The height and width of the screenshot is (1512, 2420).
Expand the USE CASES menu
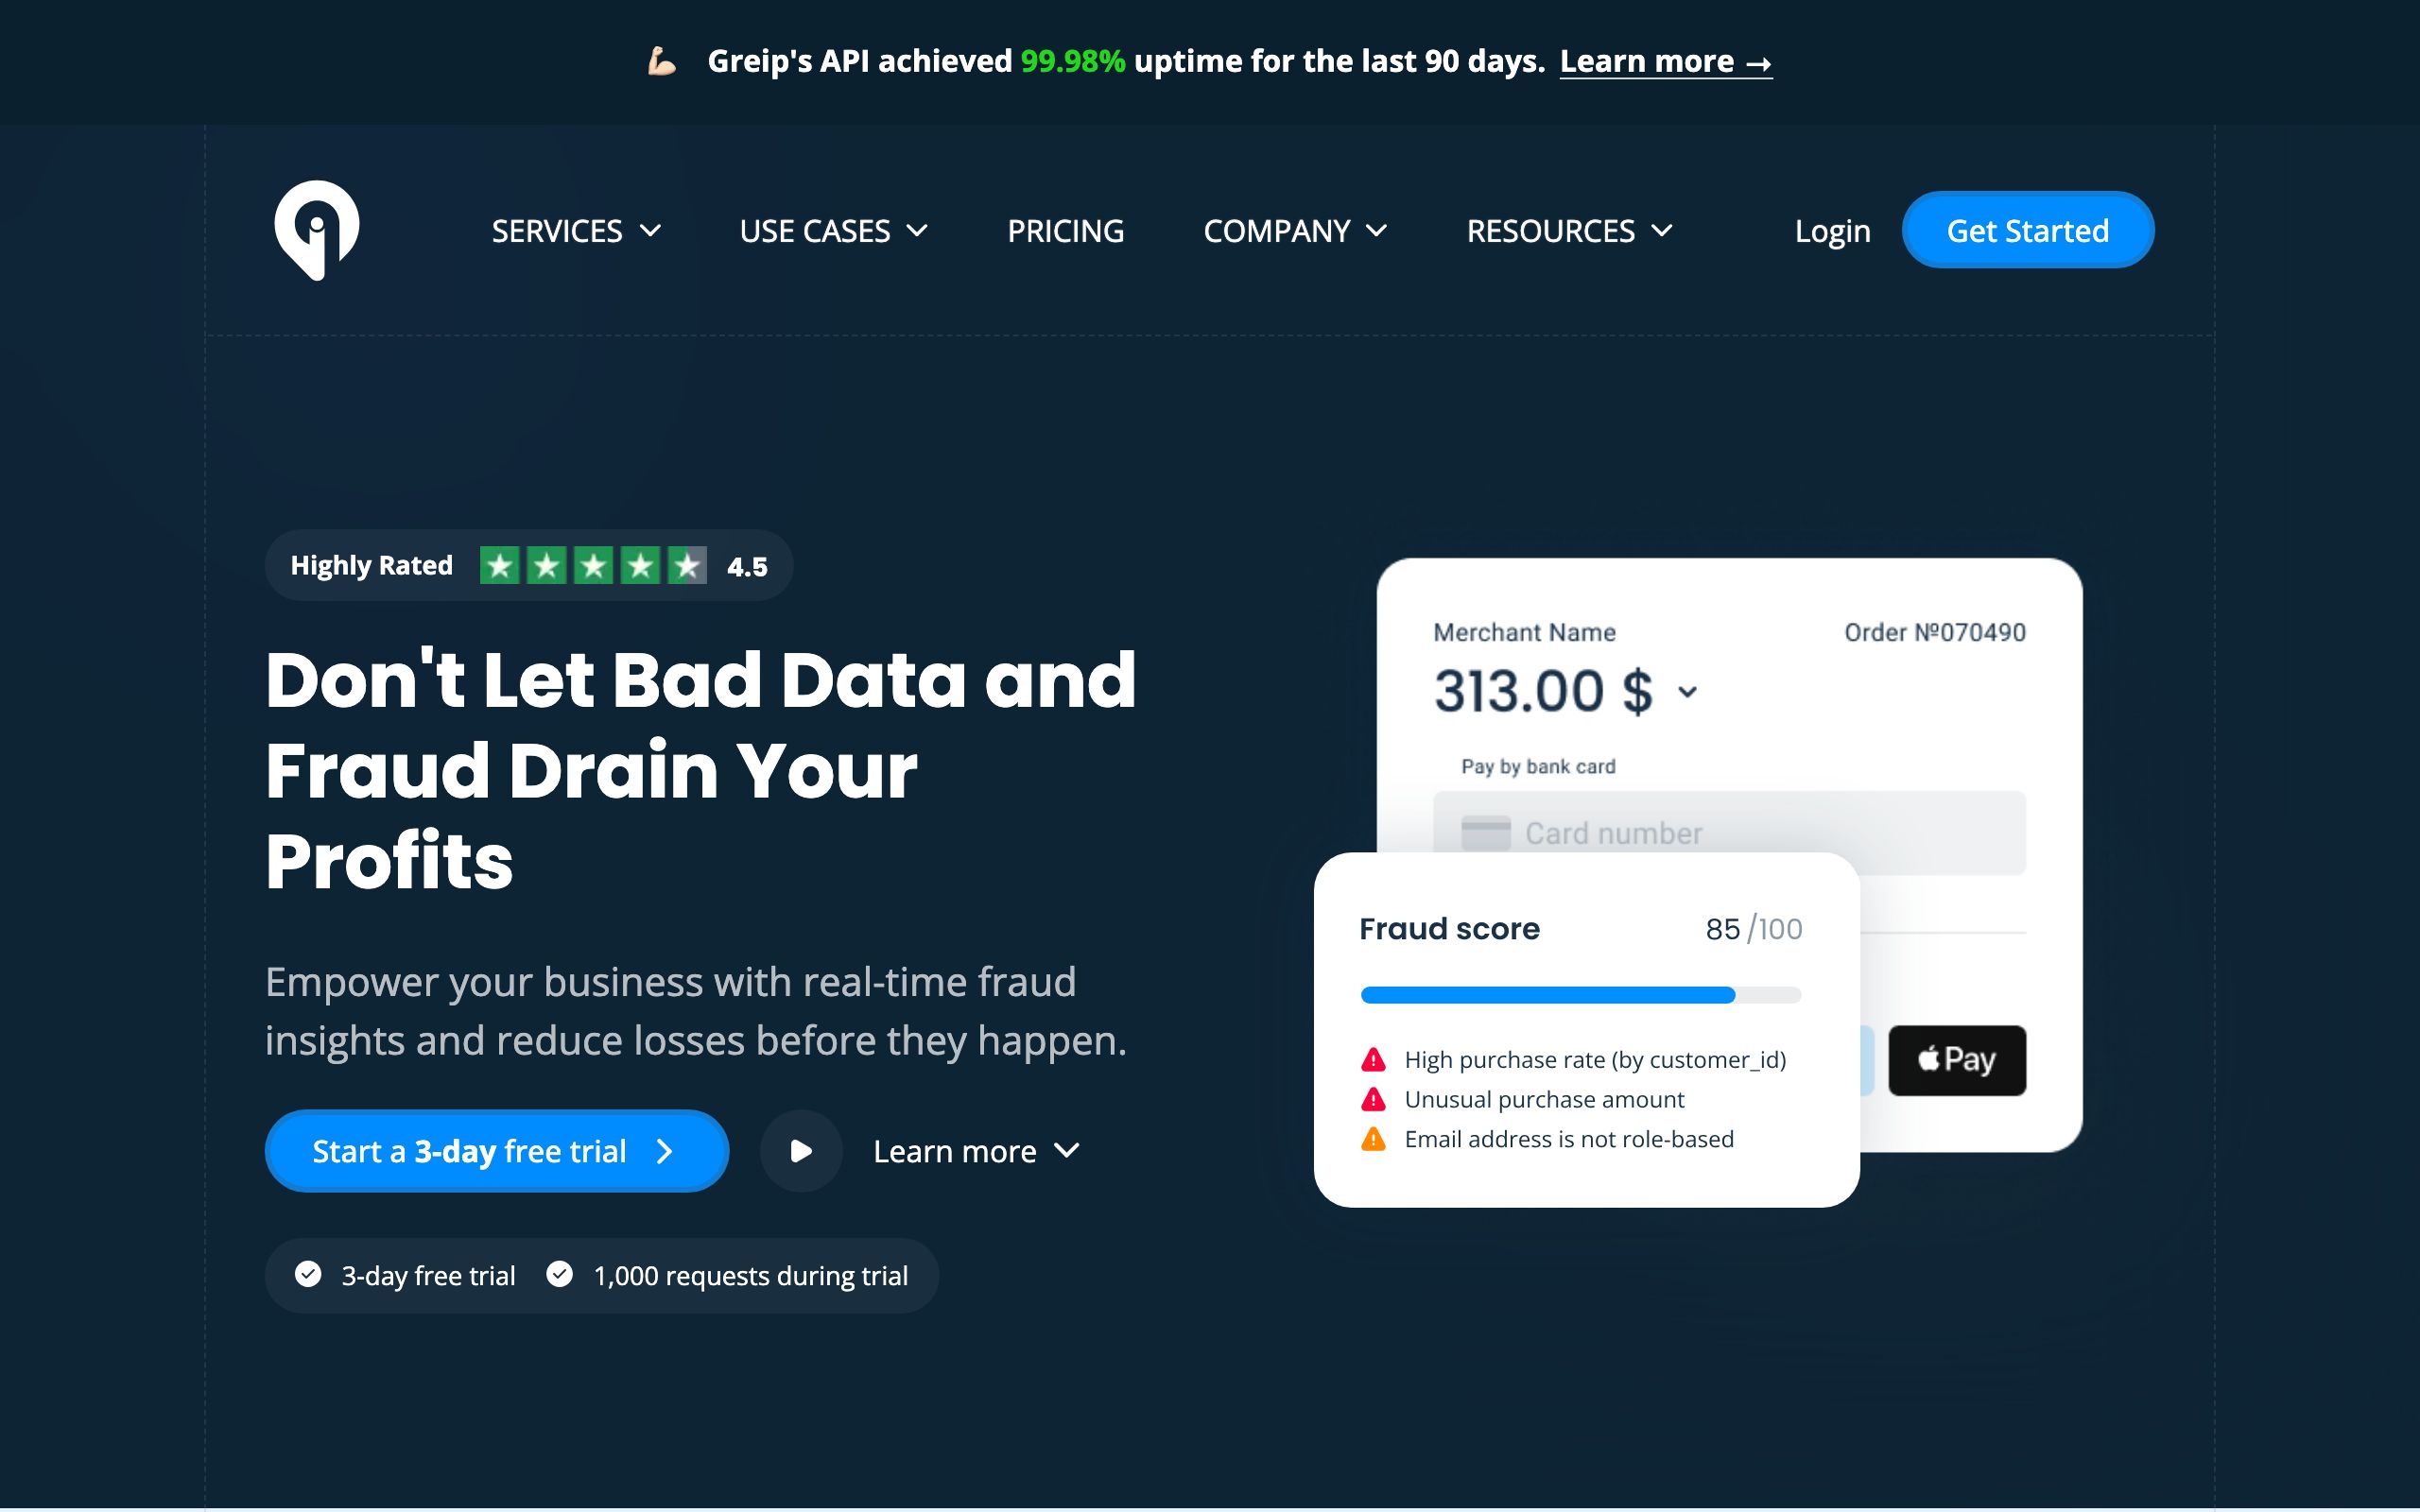[834, 231]
